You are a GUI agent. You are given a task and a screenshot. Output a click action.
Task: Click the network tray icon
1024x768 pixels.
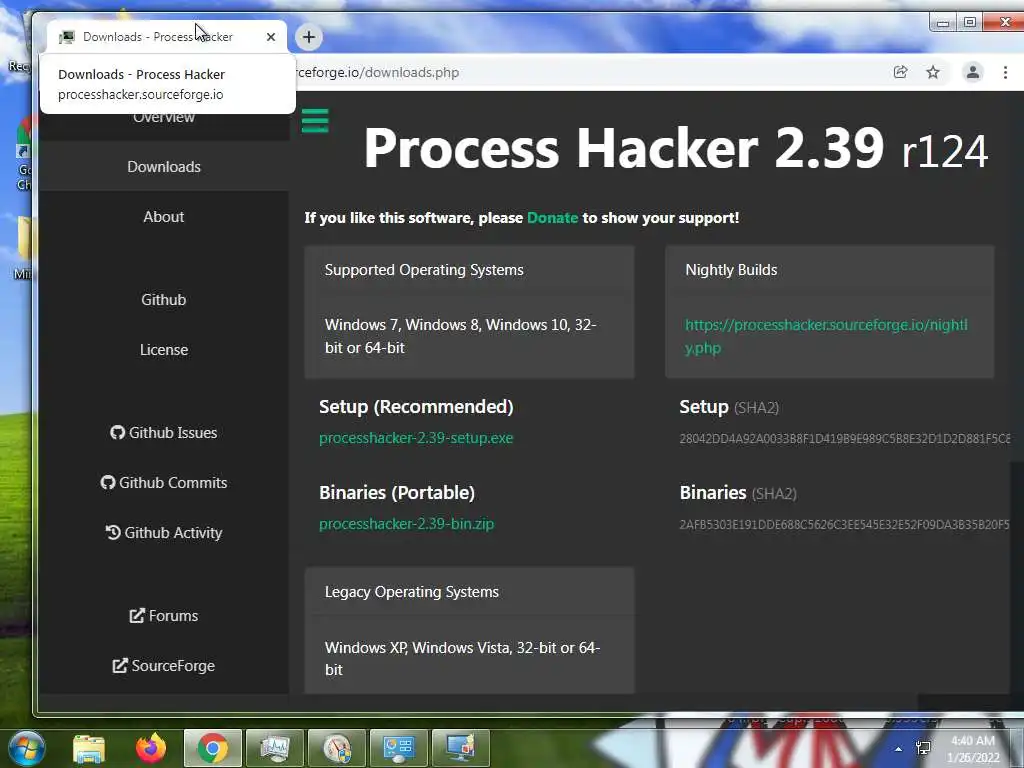click(x=923, y=748)
